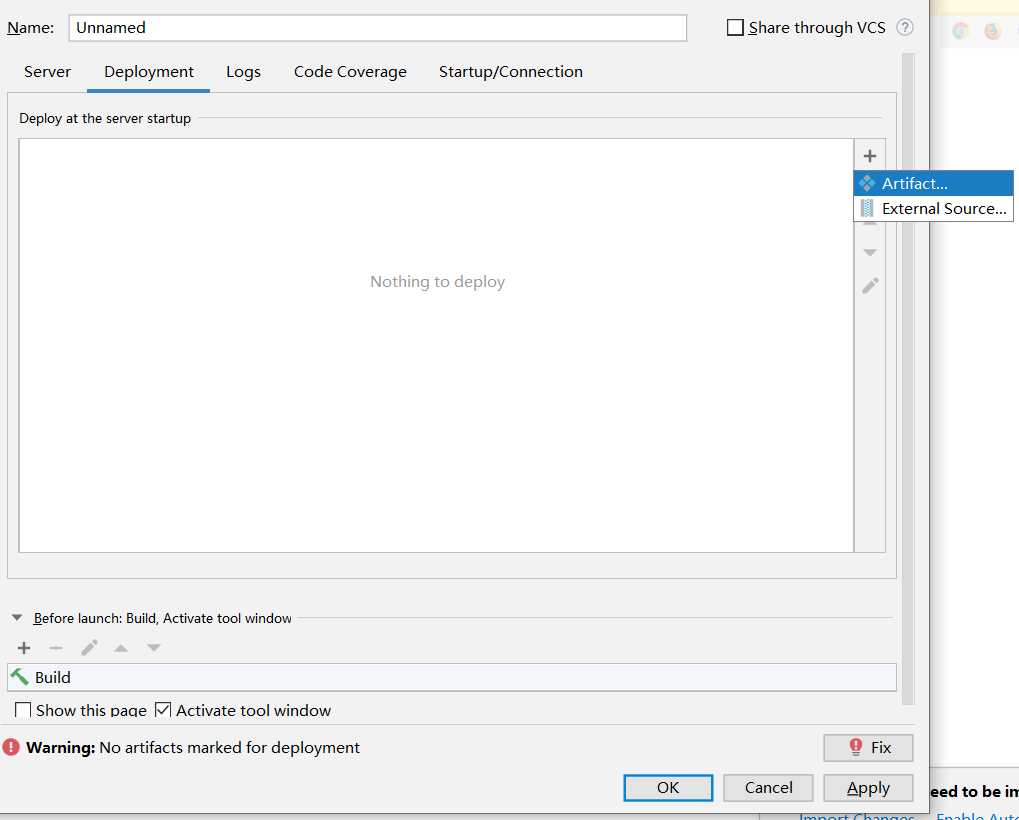Click the plus icon to add deployment

pos(870,156)
